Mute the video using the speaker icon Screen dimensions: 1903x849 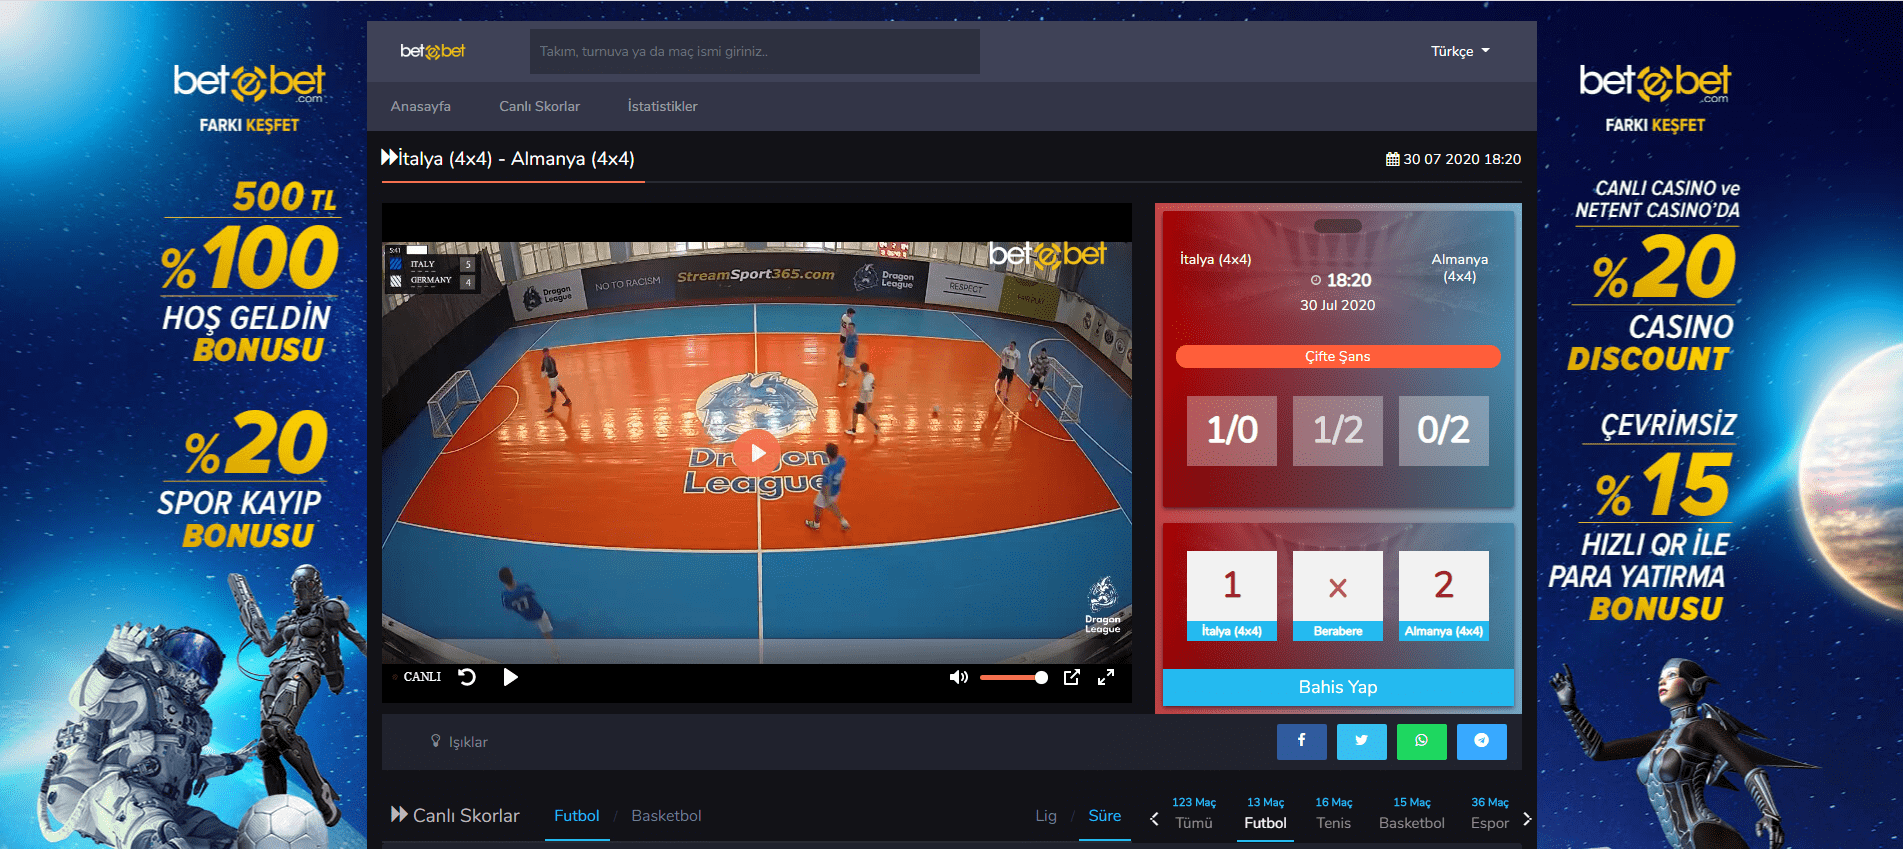click(x=958, y=677)
